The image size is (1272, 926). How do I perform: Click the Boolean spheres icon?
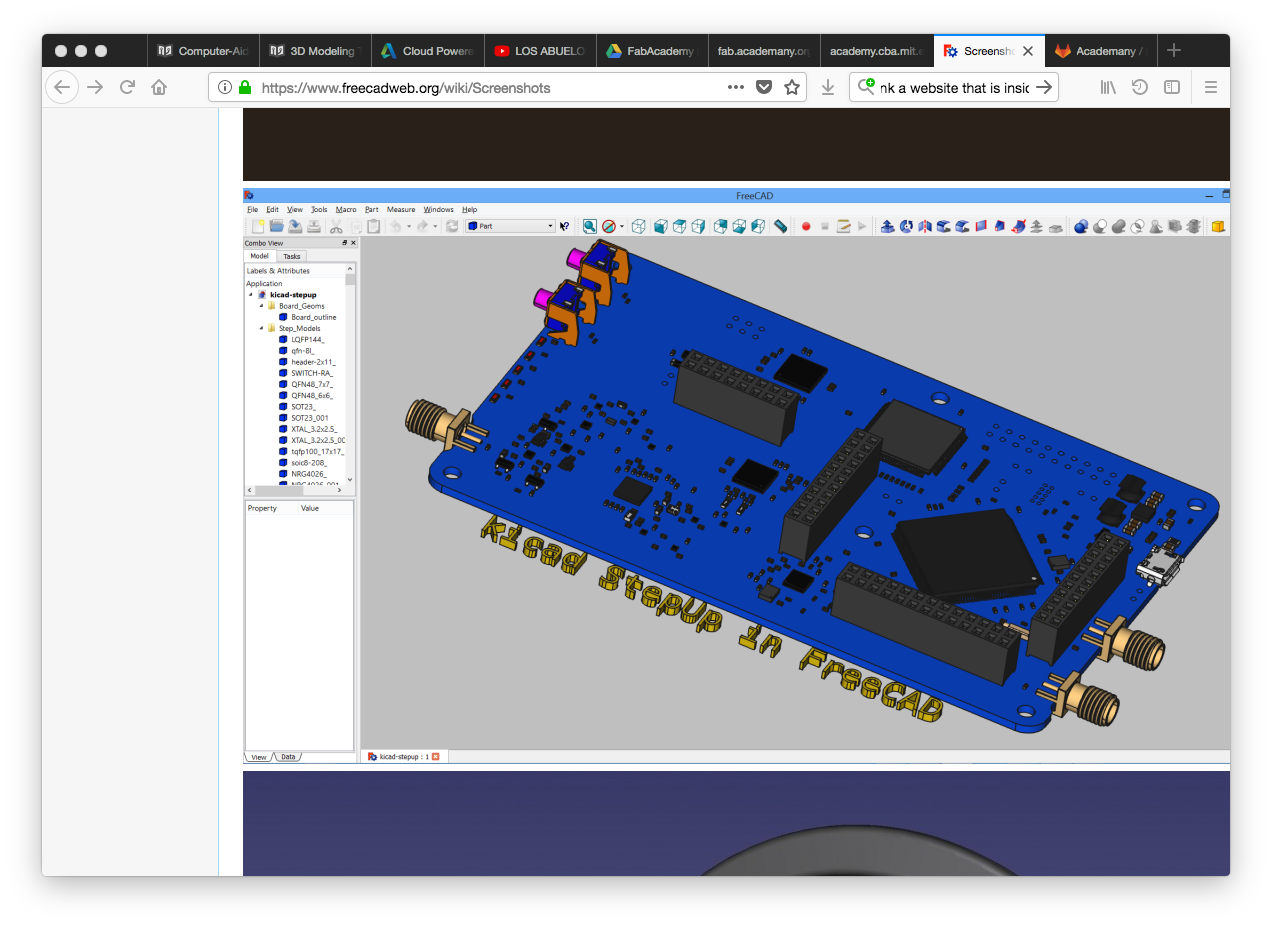coord(1081,227)
